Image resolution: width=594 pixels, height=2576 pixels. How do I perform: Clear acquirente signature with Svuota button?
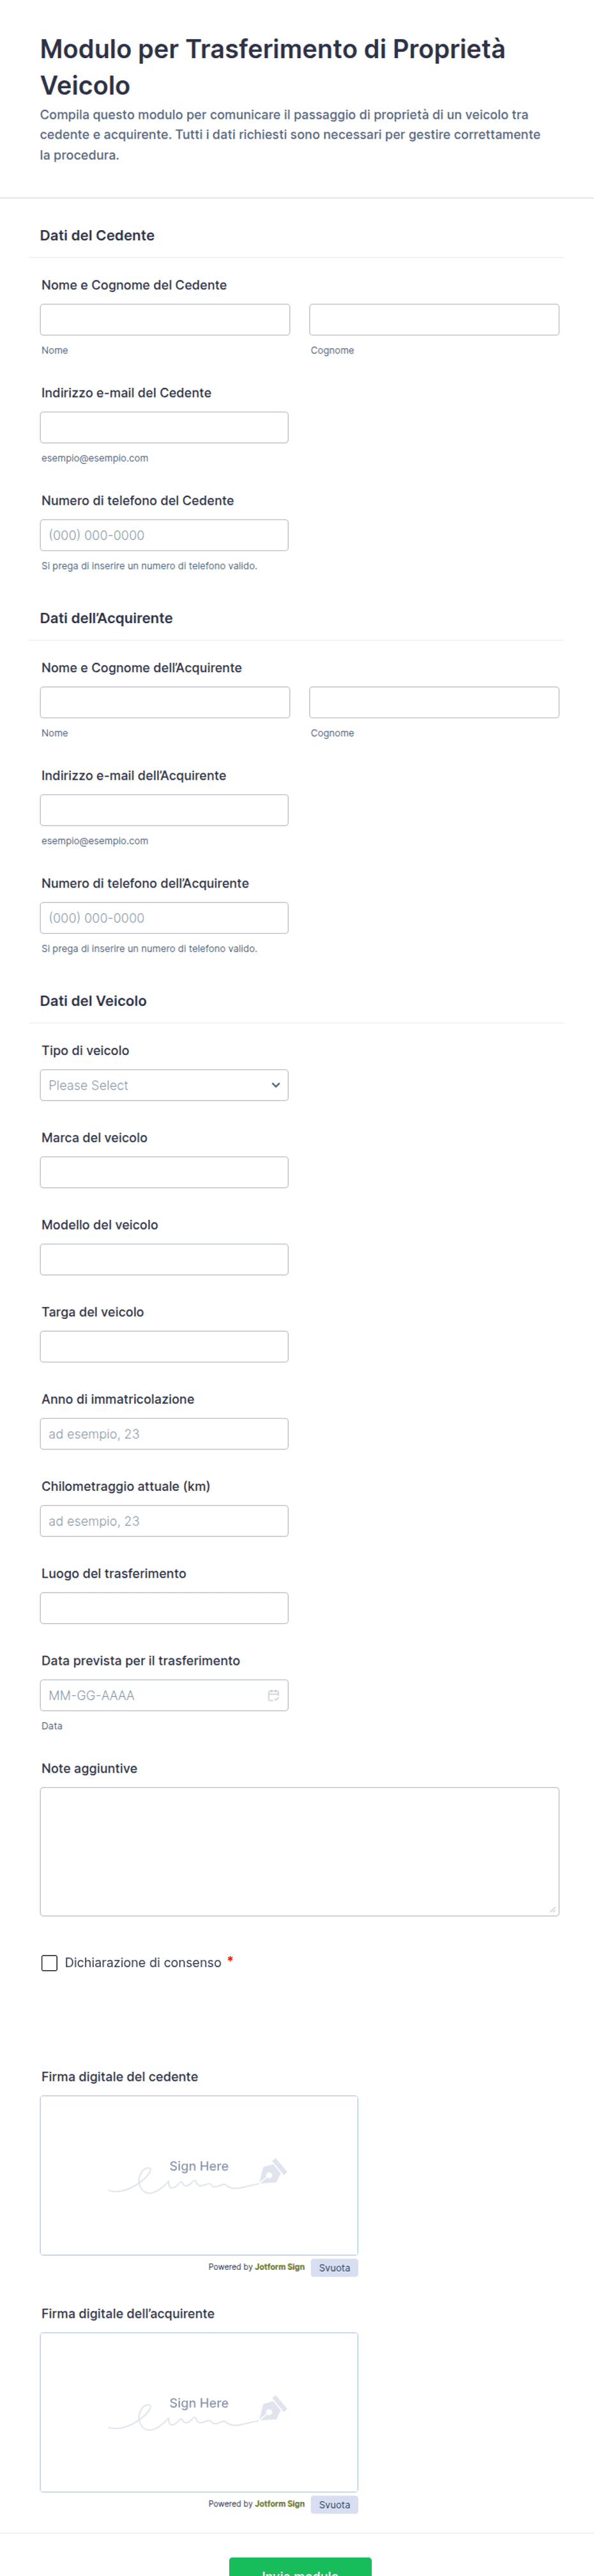tap(334, 2504)
